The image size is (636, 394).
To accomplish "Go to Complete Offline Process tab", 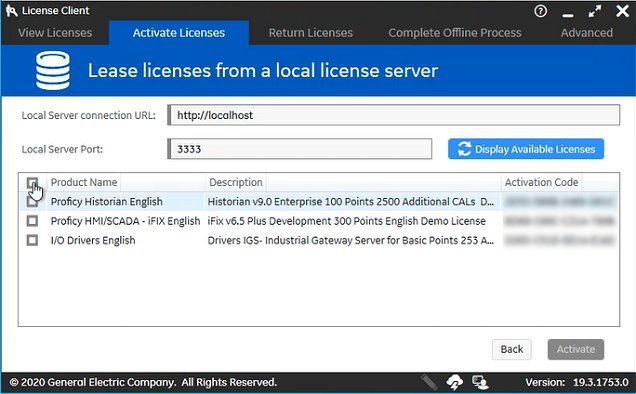I will (455, 32).
